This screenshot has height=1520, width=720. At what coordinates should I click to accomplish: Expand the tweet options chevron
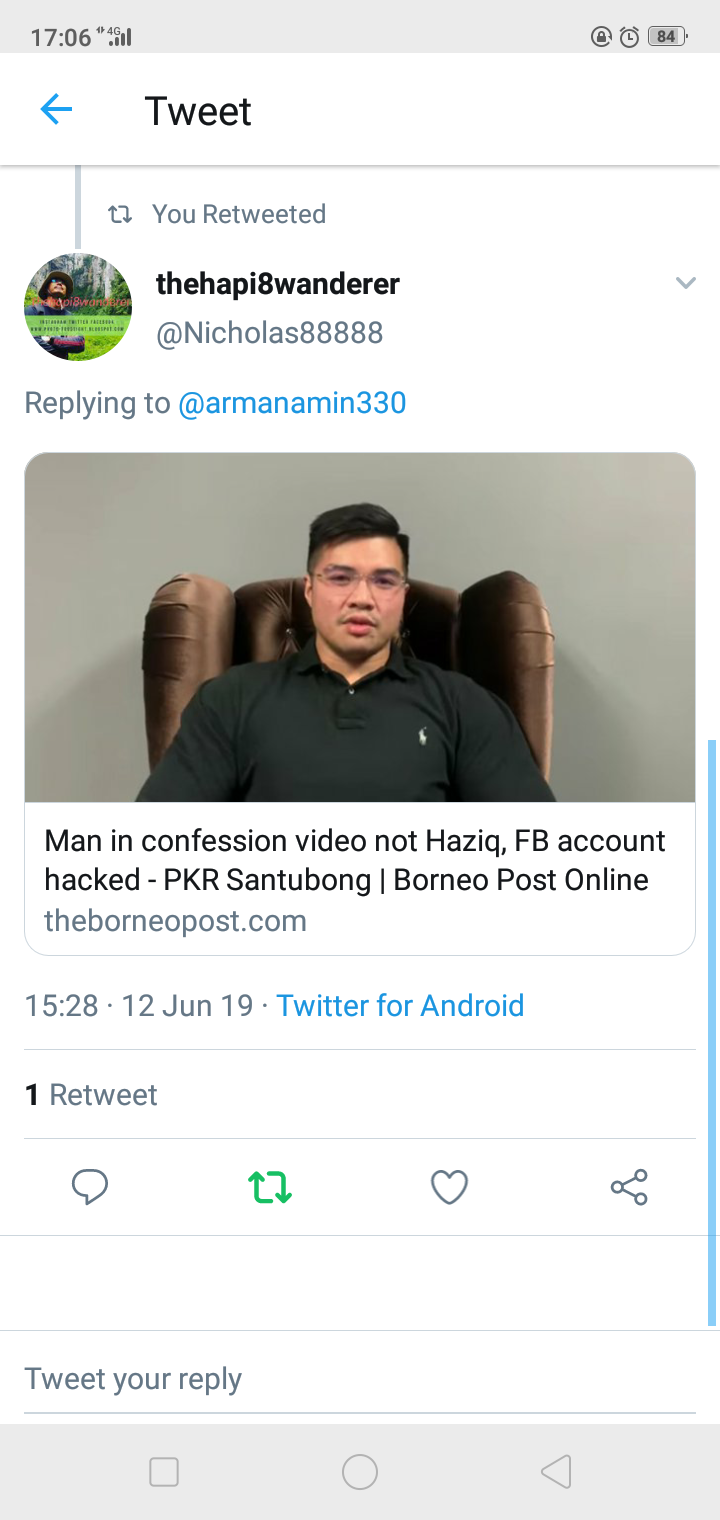tap(685, 283)
